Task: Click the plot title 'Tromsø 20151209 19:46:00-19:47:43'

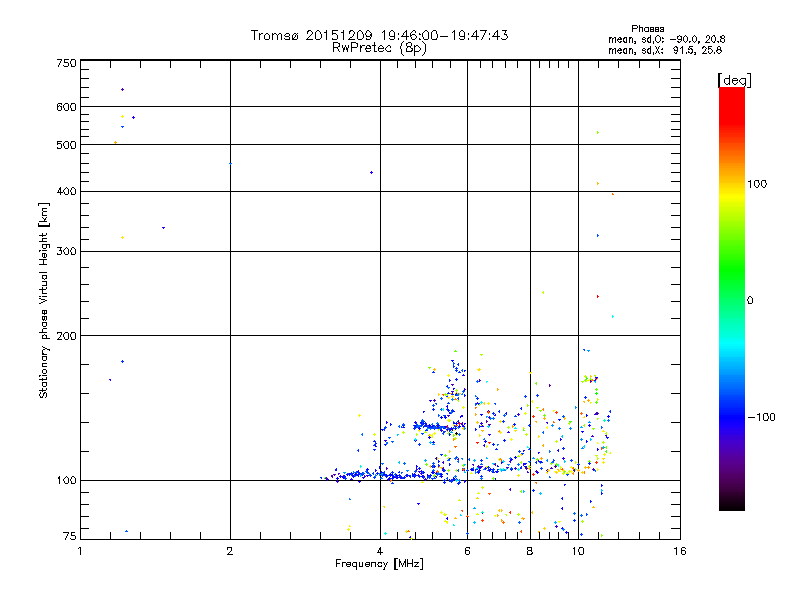Action: (379, 35)
